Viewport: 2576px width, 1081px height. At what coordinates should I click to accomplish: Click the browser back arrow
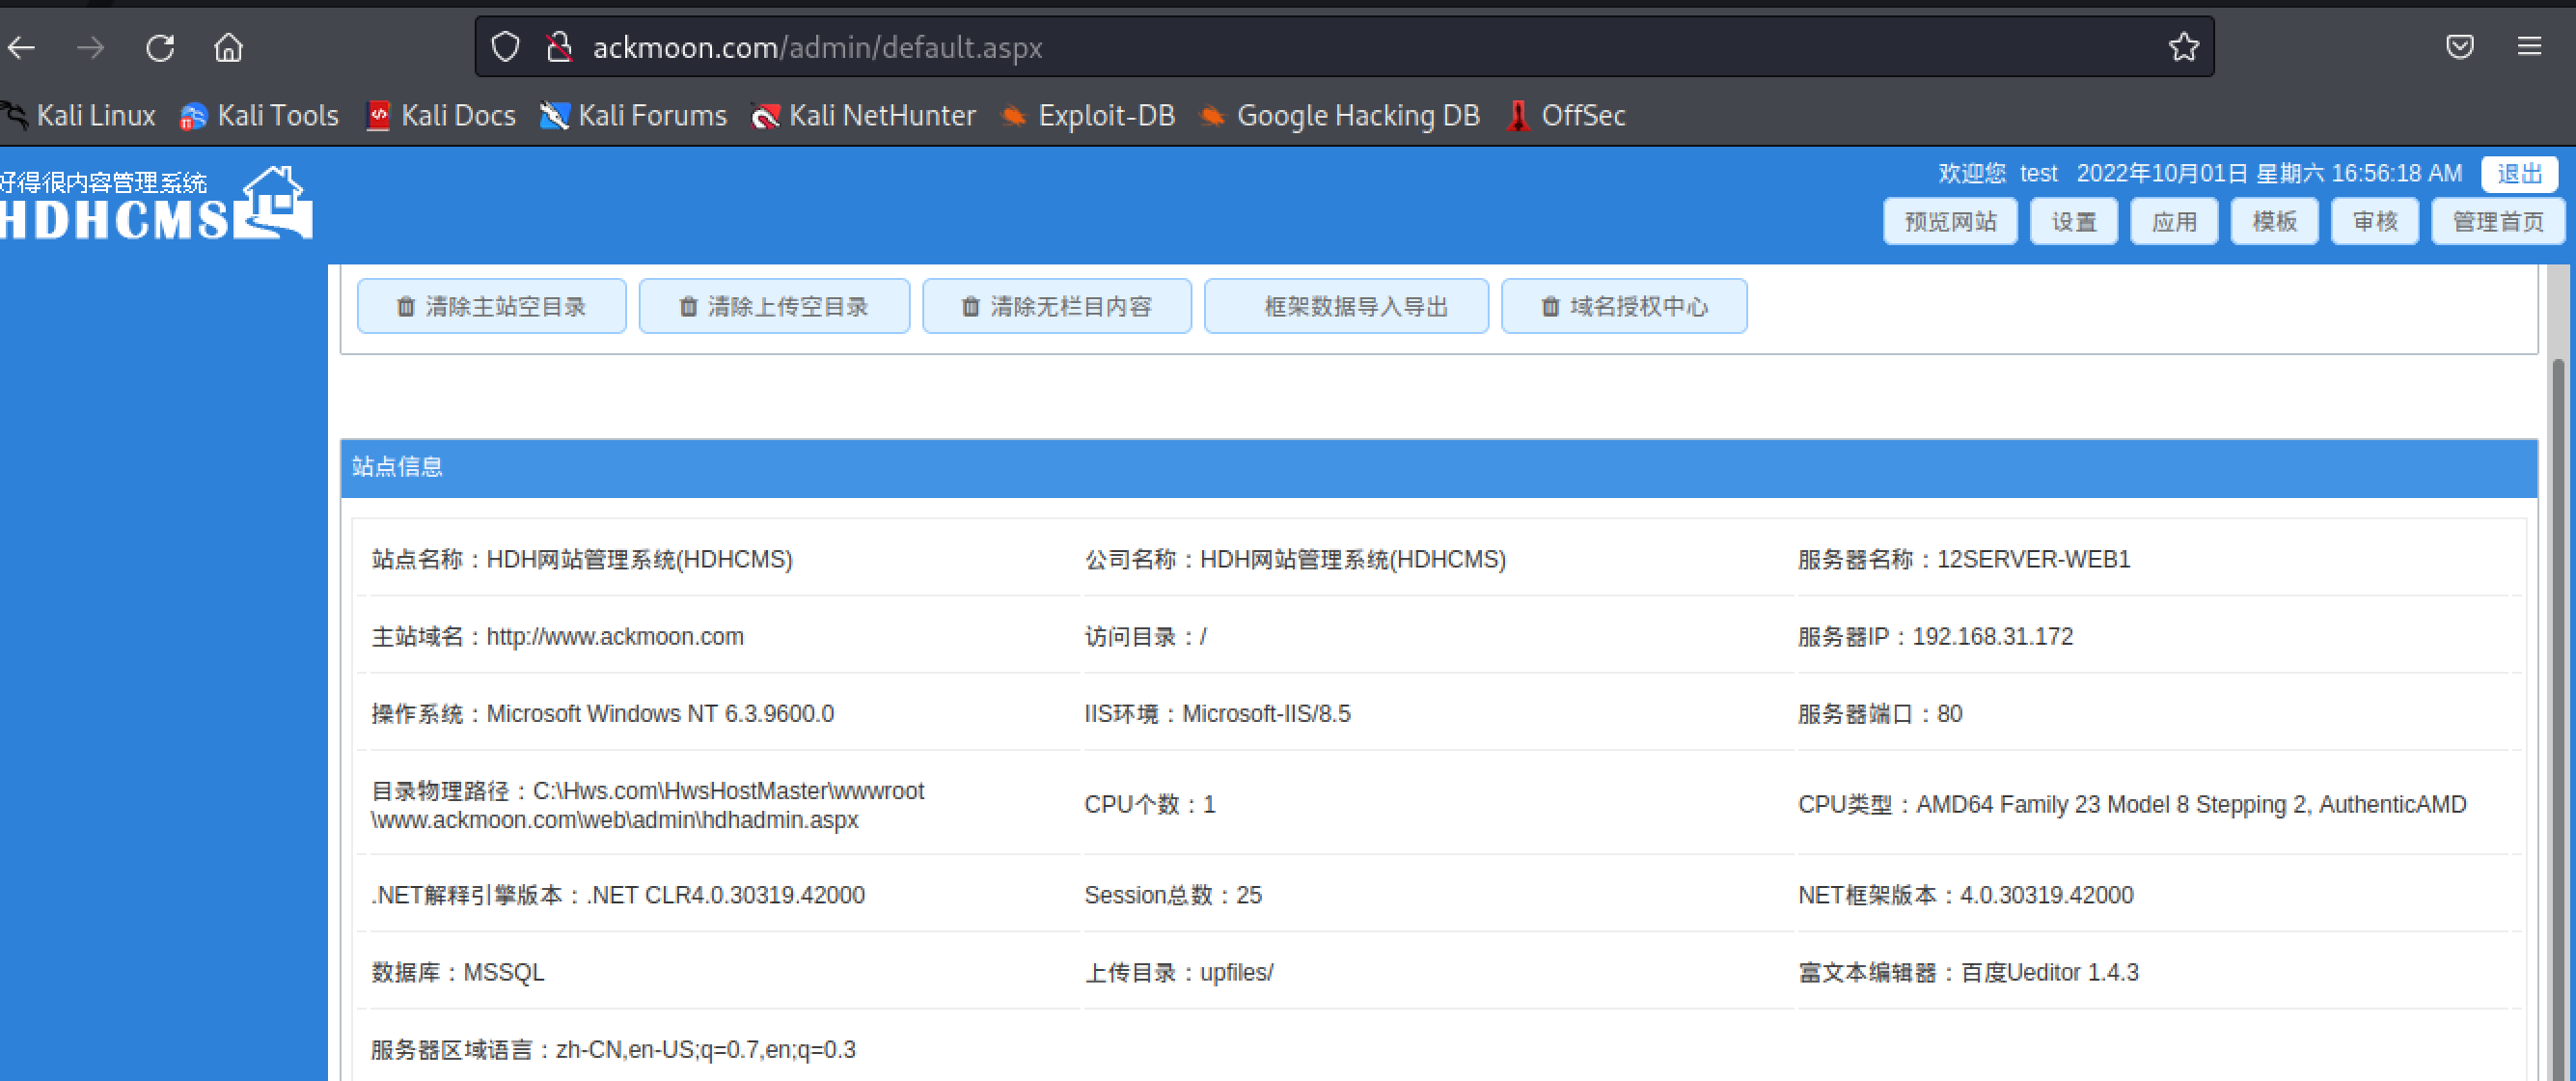pos(22,47)
